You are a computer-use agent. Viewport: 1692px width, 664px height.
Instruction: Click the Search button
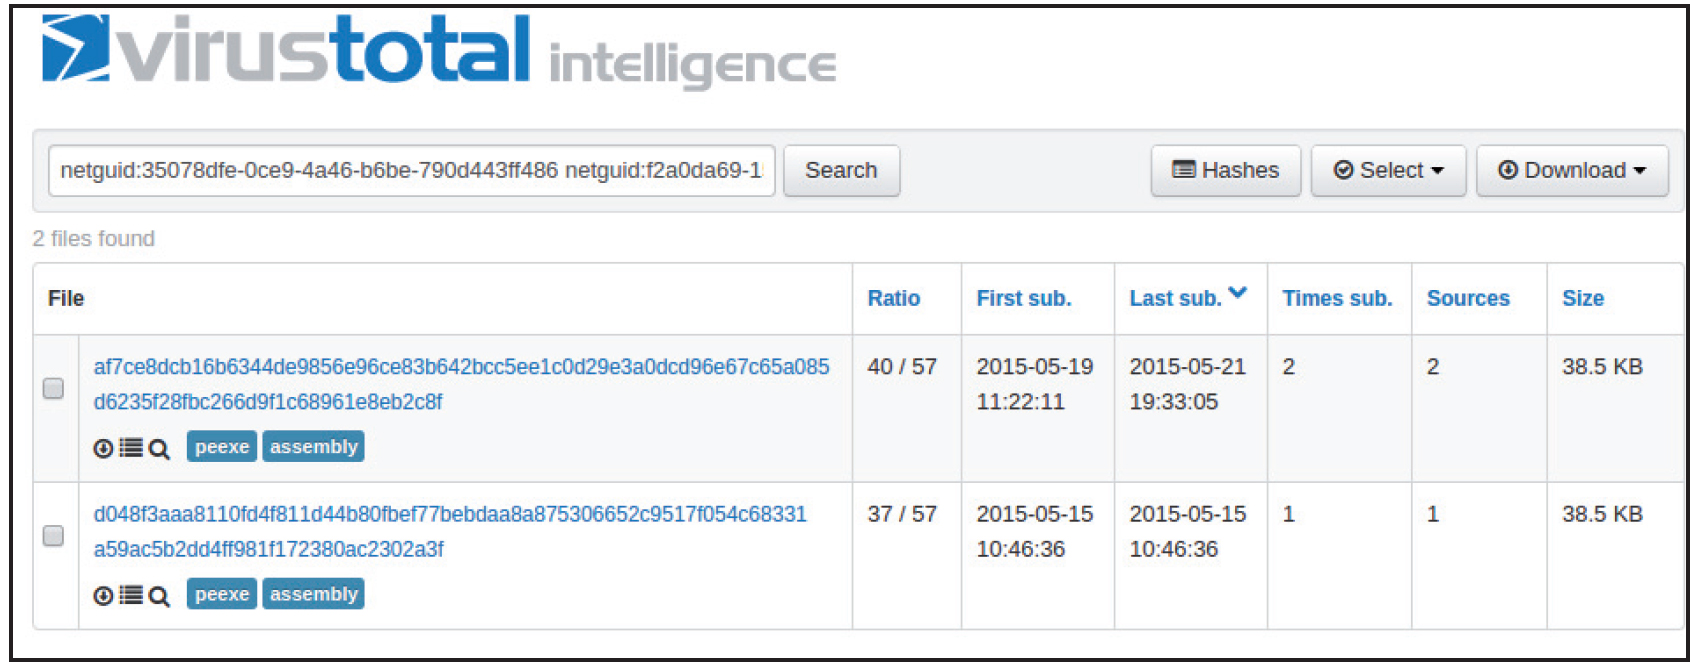click(841, 171)
